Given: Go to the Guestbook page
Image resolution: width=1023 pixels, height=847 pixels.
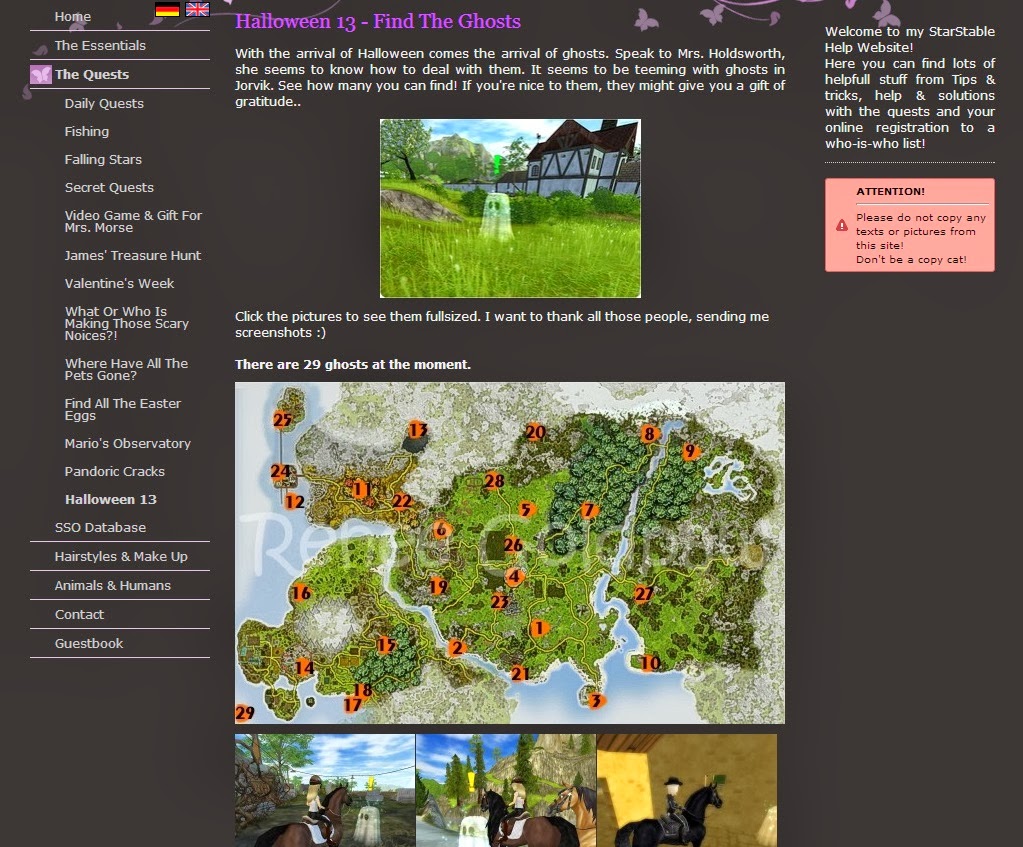Looking at the screenshot, I should [x=90, y=642].
